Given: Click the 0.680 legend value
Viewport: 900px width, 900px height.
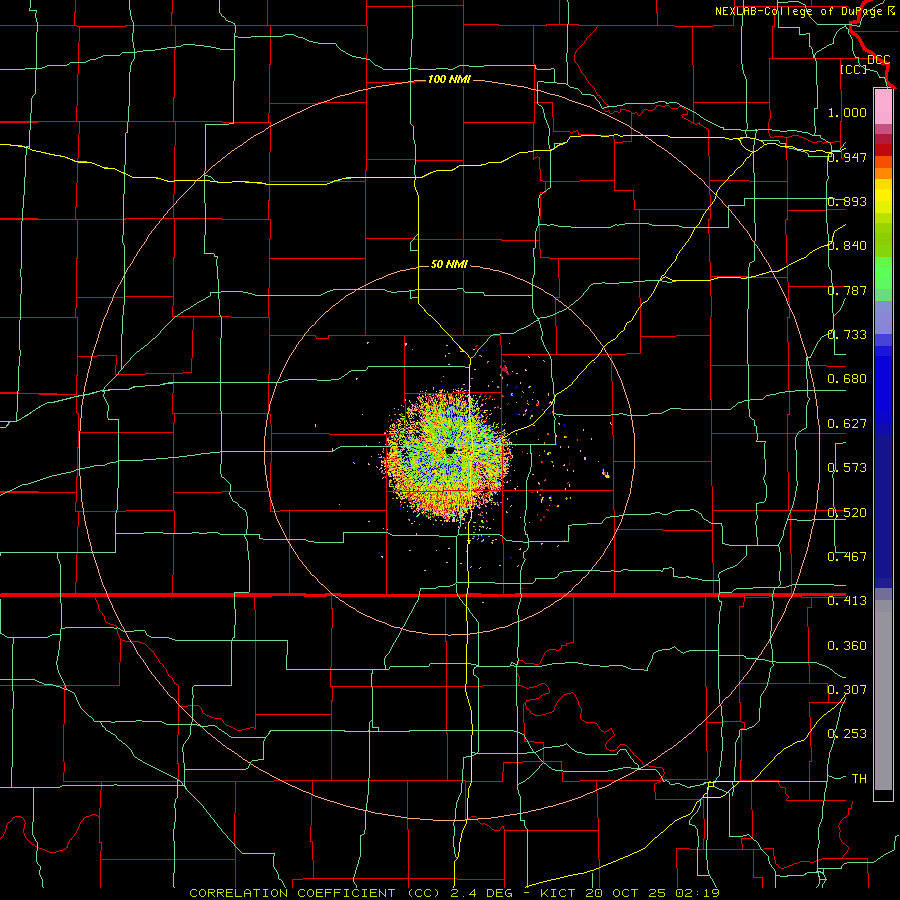Looking at the screenshot, I should click(x=847, y=379).
